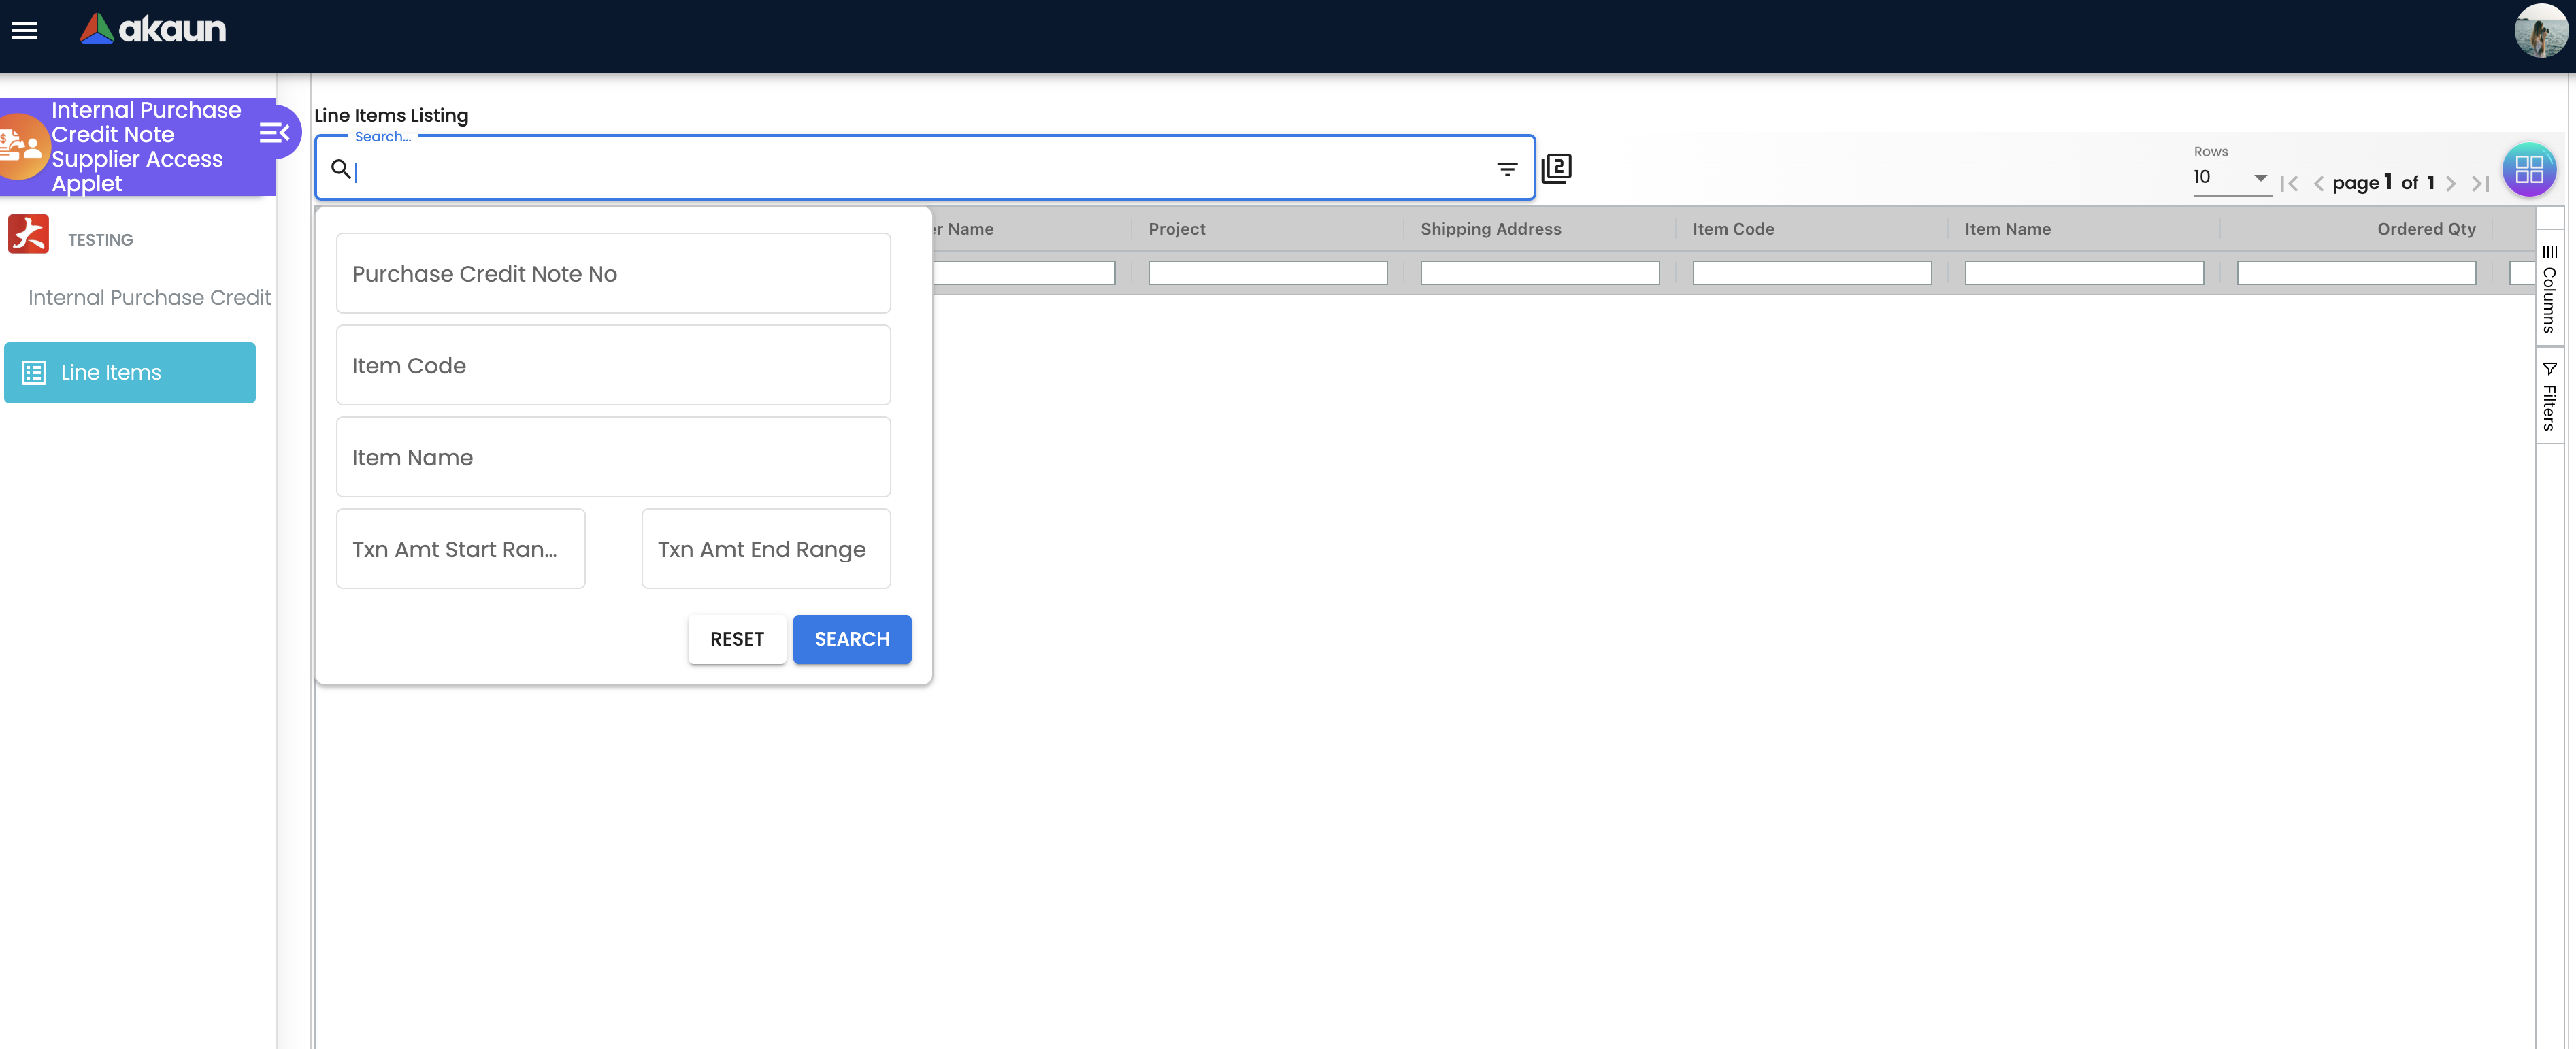Go to first page
Image resolution: width=2576 pixels, height=1049 pixels.
[x=2289, y=183]
